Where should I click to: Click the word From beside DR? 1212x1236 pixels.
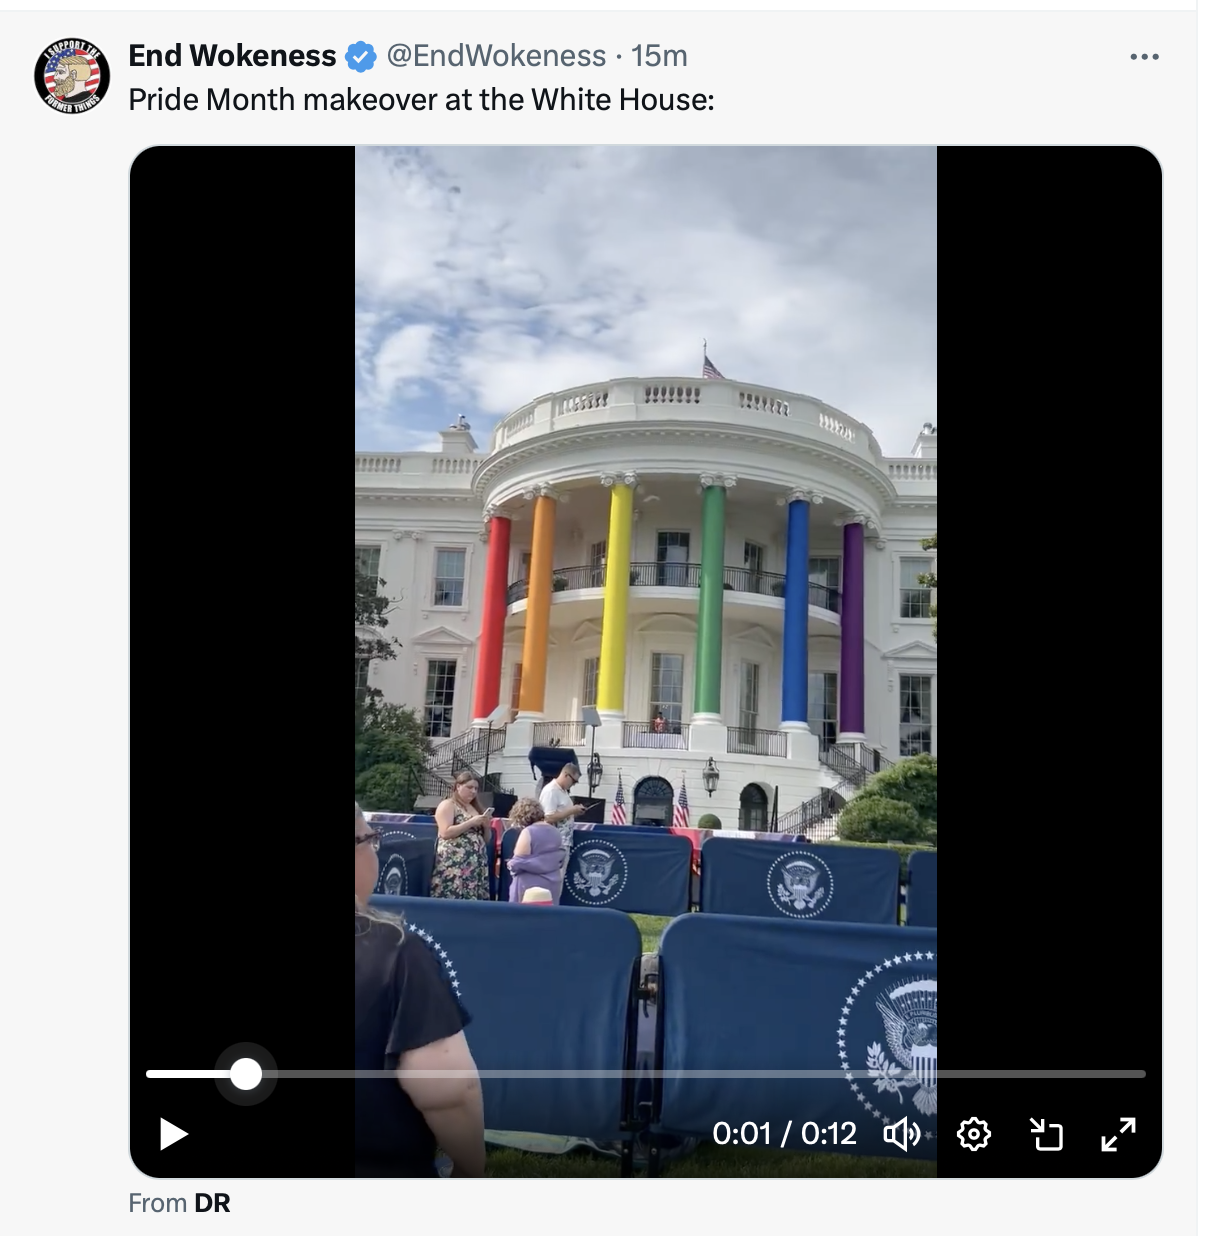pos(157,1203)
